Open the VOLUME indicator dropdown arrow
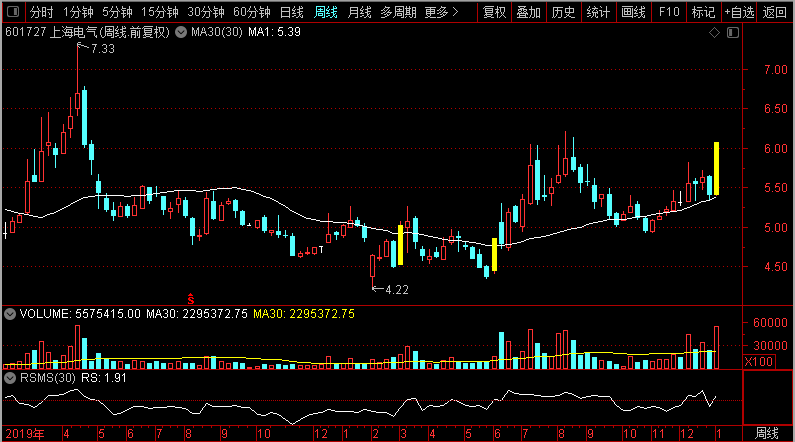The width and height of the screenshot is (795, 442). [10, 313]
